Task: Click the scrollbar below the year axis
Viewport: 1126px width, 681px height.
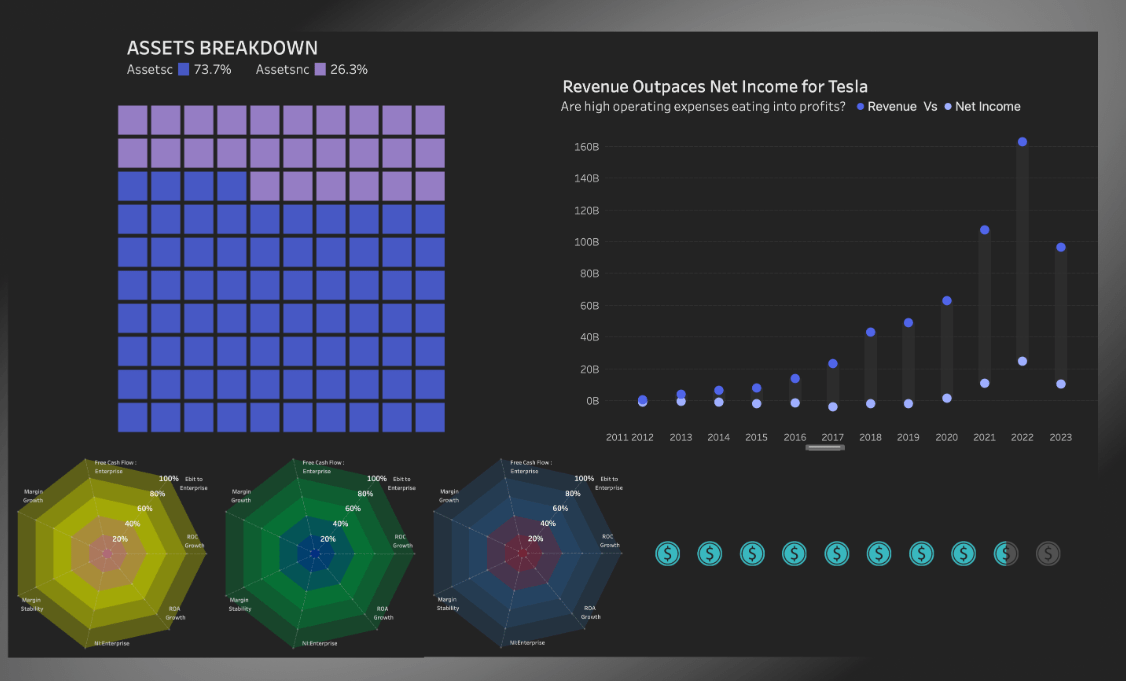Action: [x=827, y=448]
